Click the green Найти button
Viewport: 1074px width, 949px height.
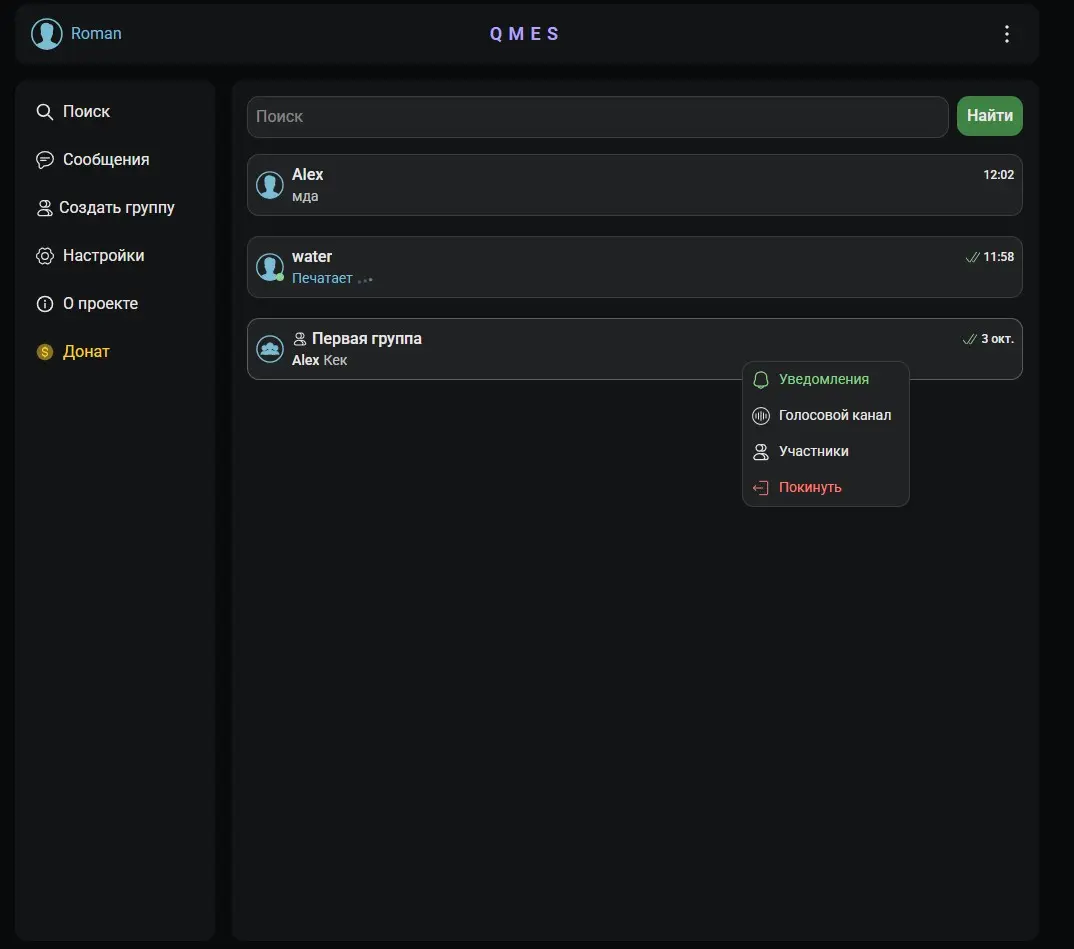(x=989, y=116)
